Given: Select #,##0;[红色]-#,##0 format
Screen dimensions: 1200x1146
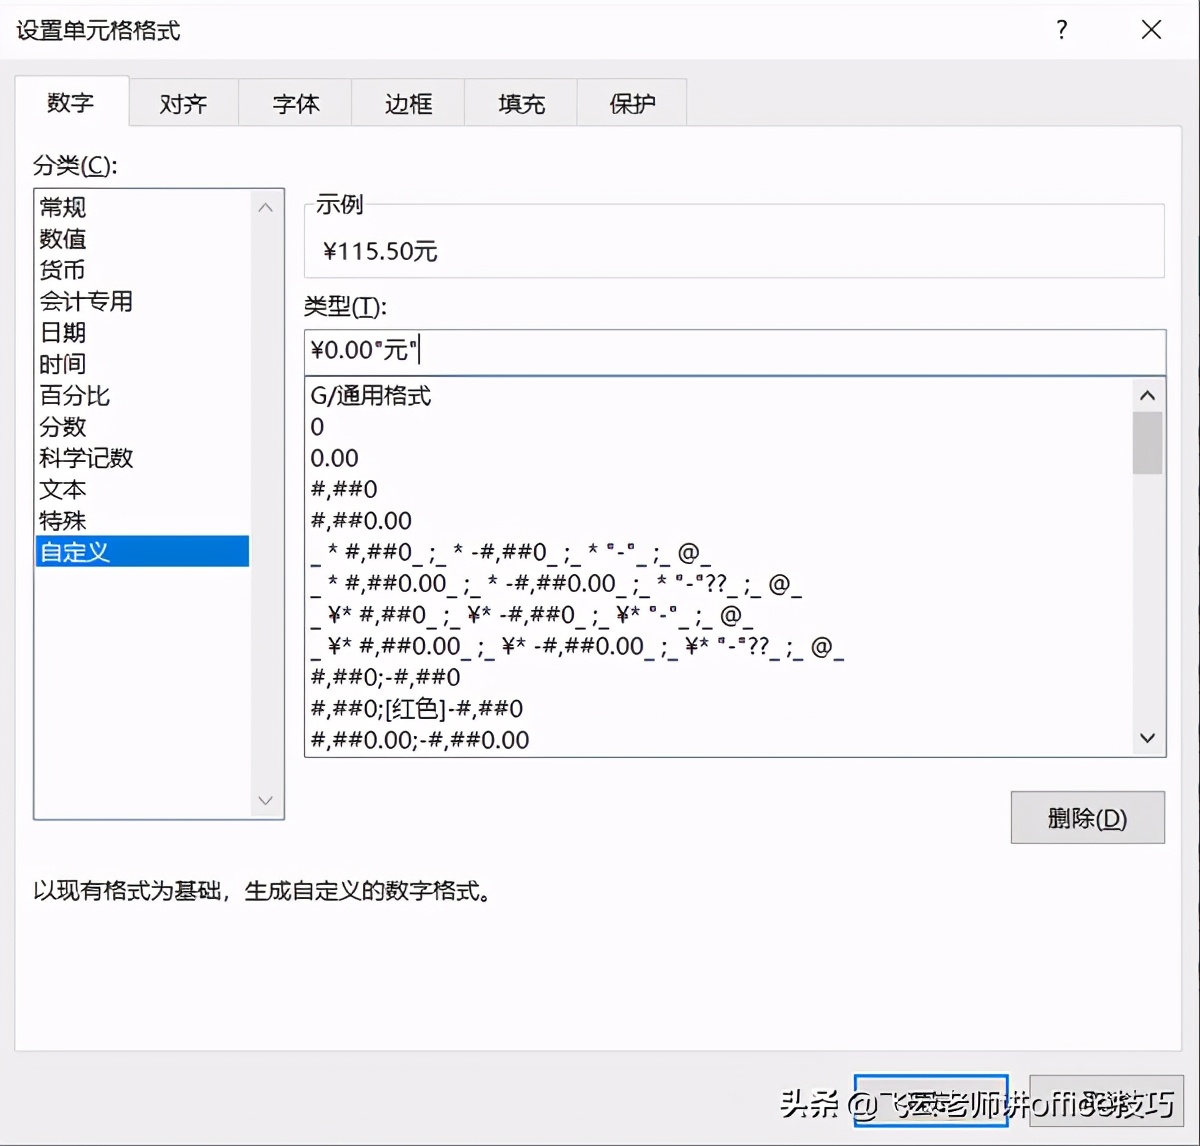Looking at the screenshot, I should pos(718,708).
